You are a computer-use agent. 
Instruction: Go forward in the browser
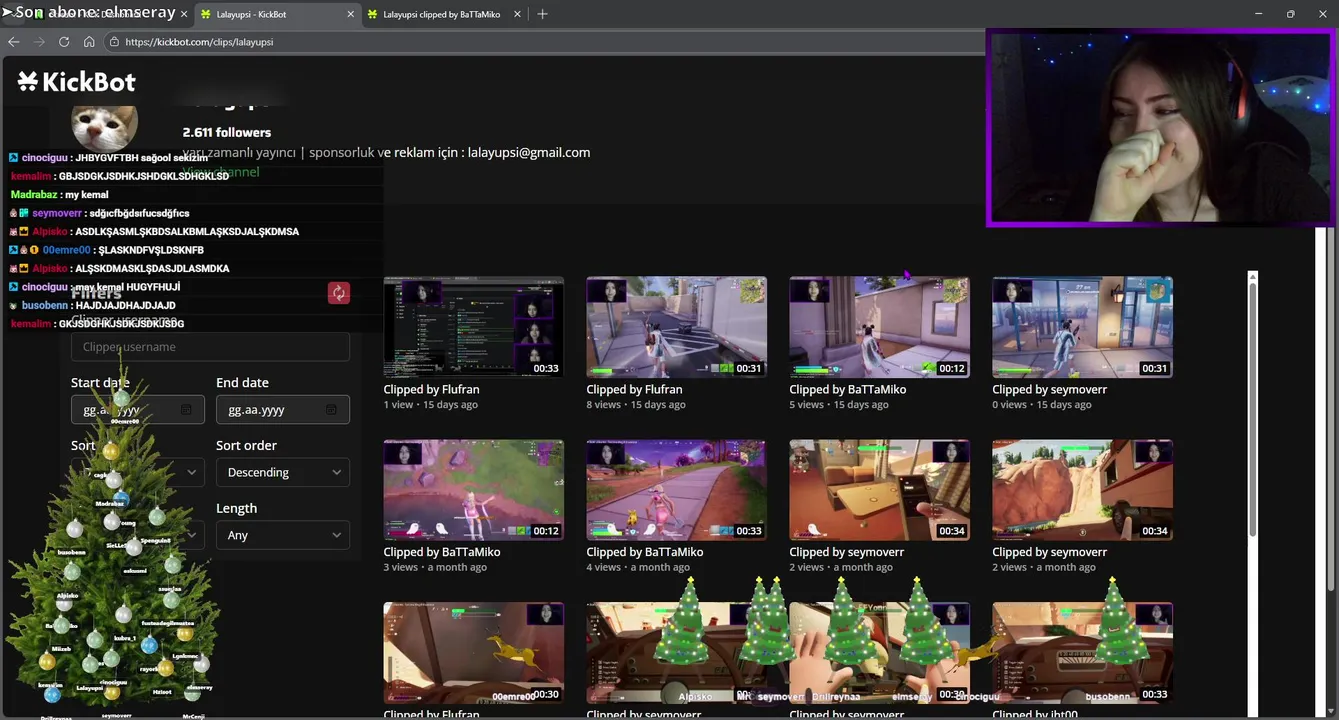pos(39,42)
